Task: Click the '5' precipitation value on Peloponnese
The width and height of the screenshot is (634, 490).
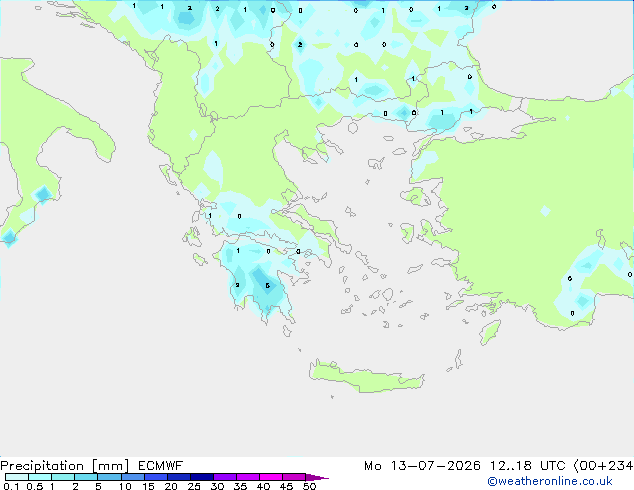Action: click(x=267, y=286)
